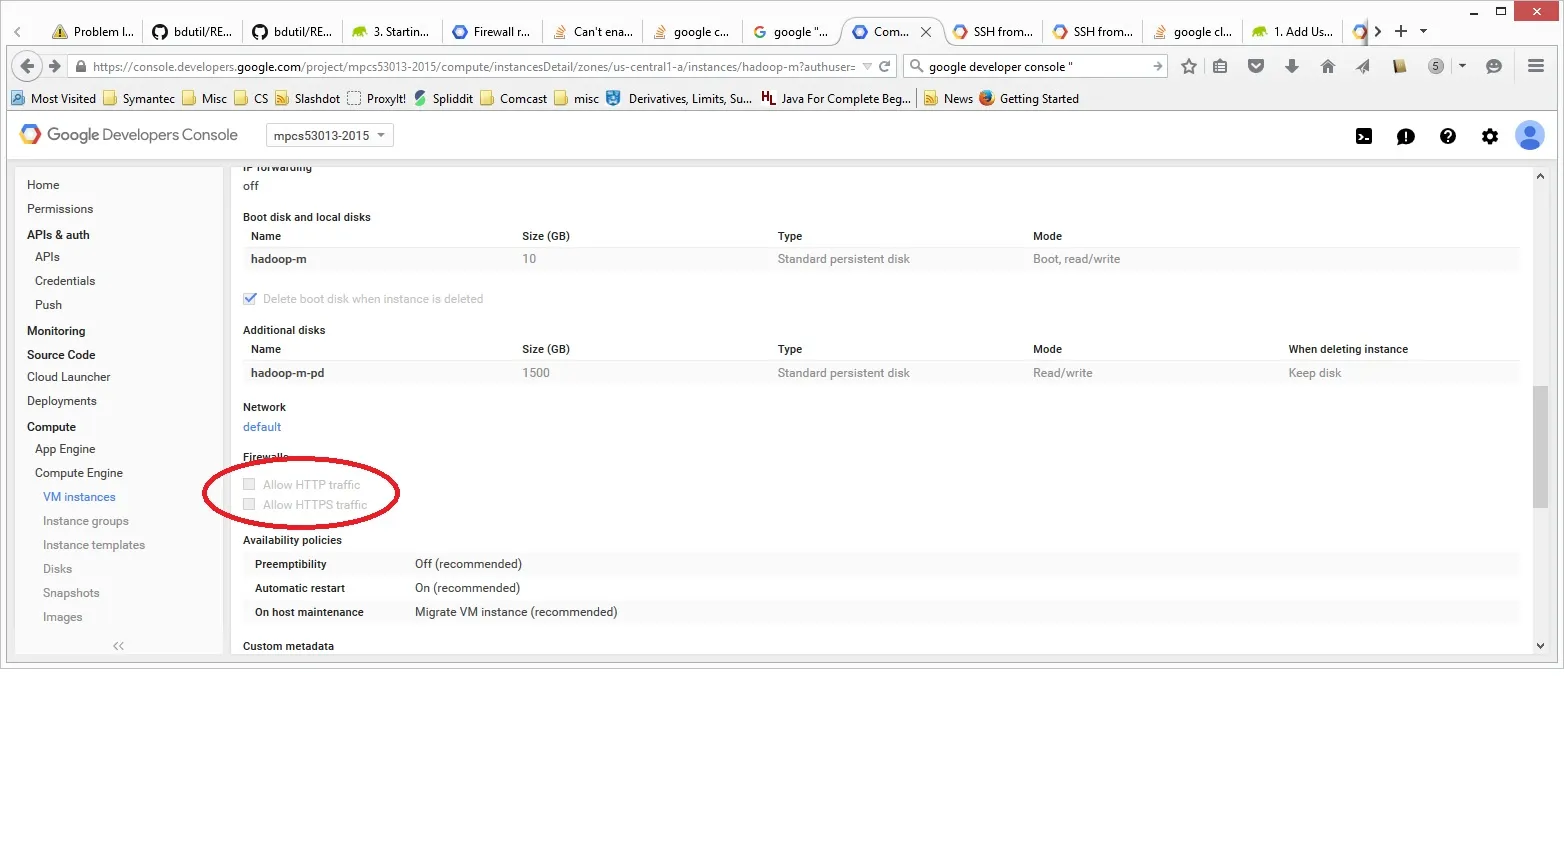The height and width of the screenshot is (864, 1564).
Task: Reload the page with the refresh icon
Action: pos(884,67)
